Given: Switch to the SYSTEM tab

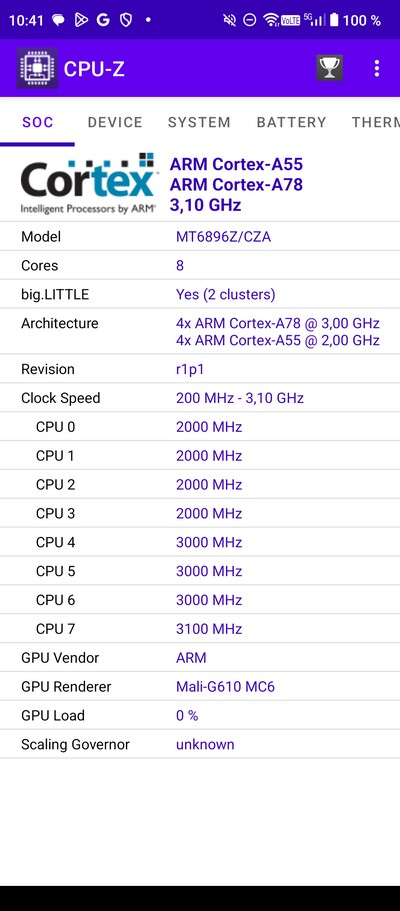Looking at the screenshot, I should pyautogui.click(x=199, y=122).
